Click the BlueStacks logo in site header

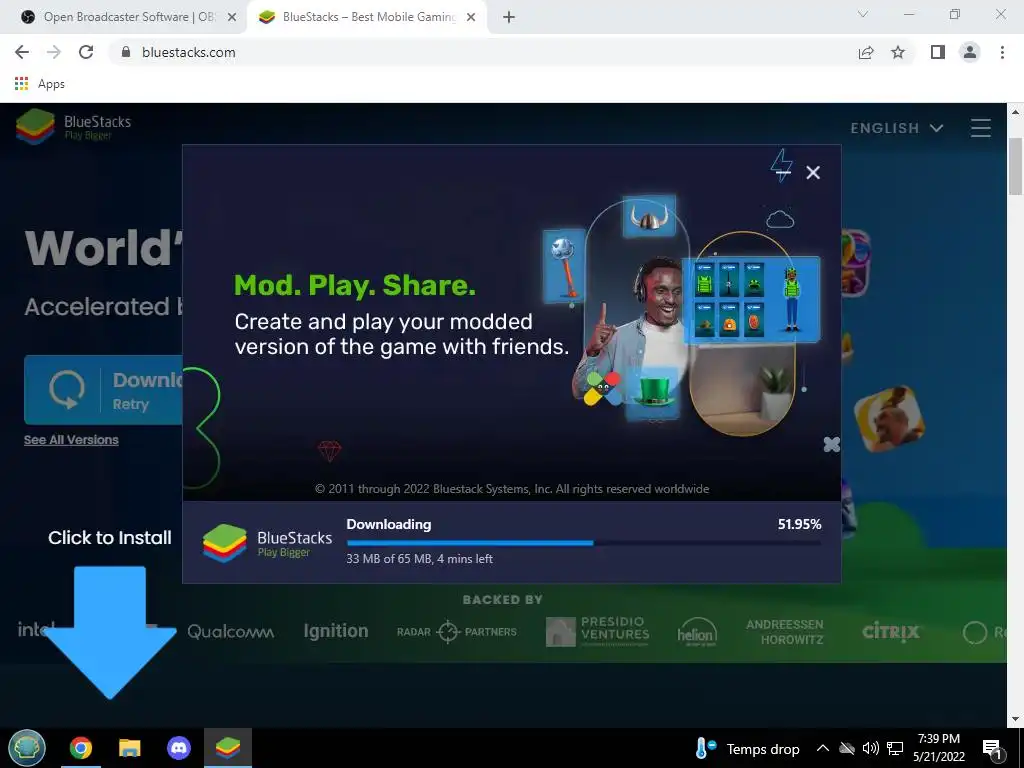point(74,127)
